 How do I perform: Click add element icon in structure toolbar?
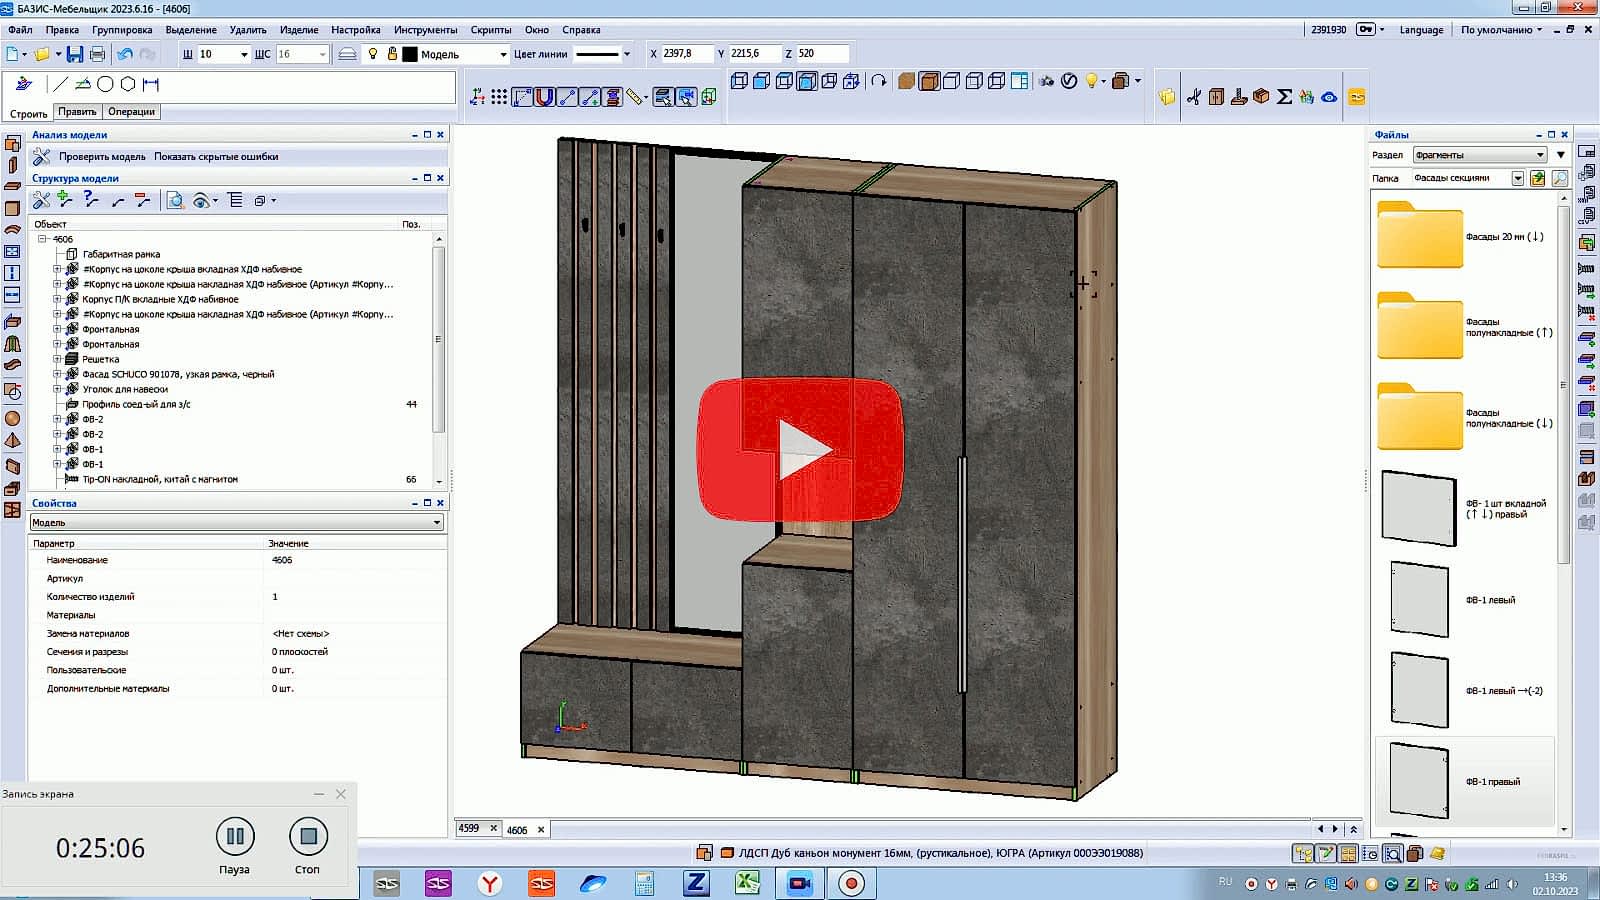tap(64, 200)
